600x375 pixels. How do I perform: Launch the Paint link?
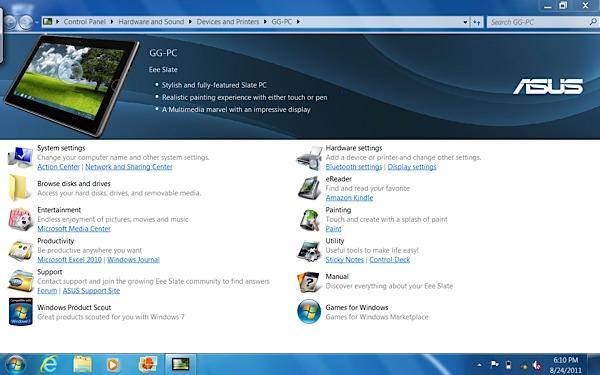tap(333, 229)
